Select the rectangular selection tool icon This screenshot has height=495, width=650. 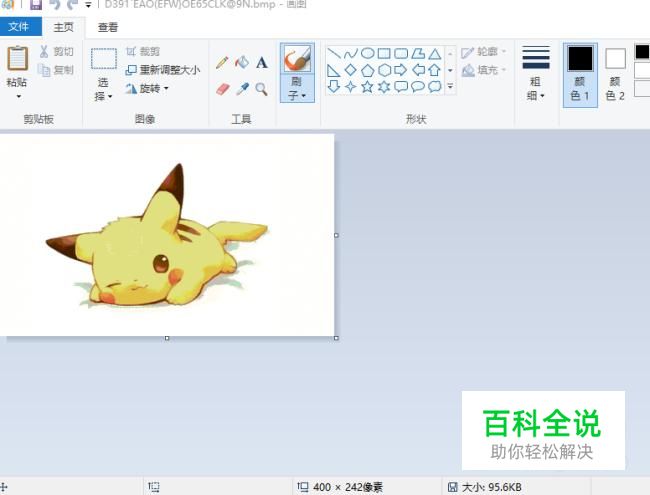click(104, 58)
